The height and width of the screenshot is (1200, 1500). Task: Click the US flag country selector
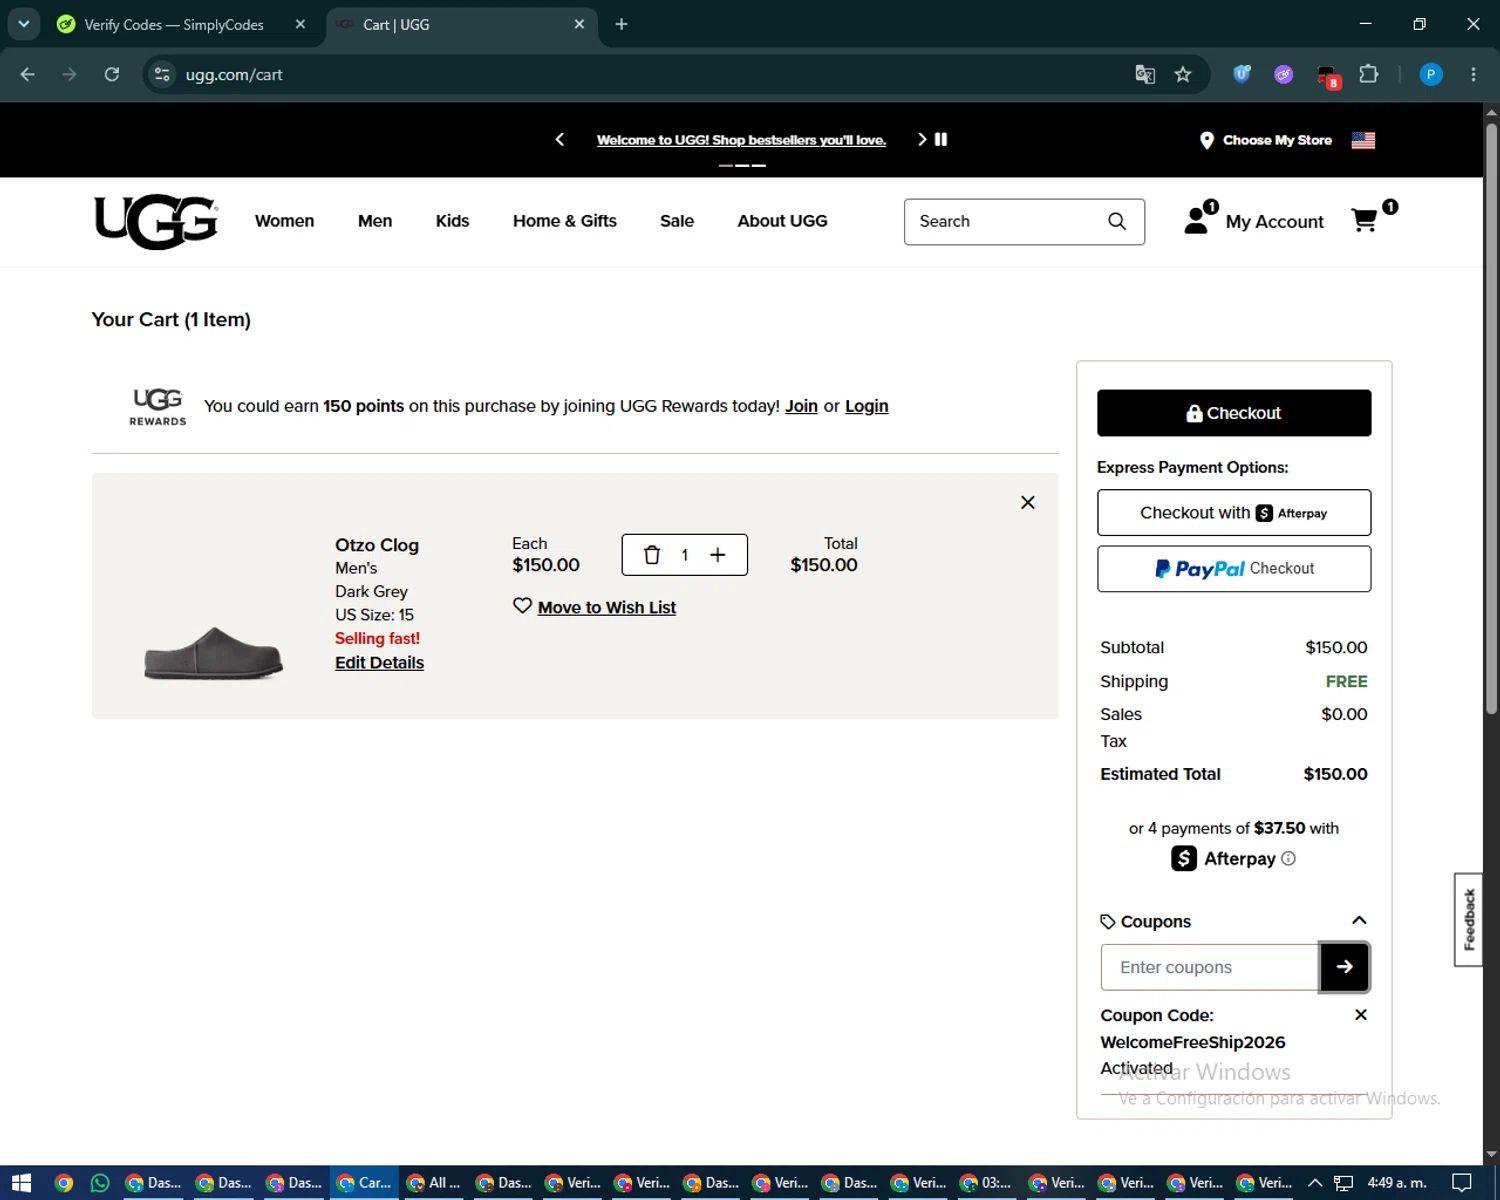(x=1363, y=140)
